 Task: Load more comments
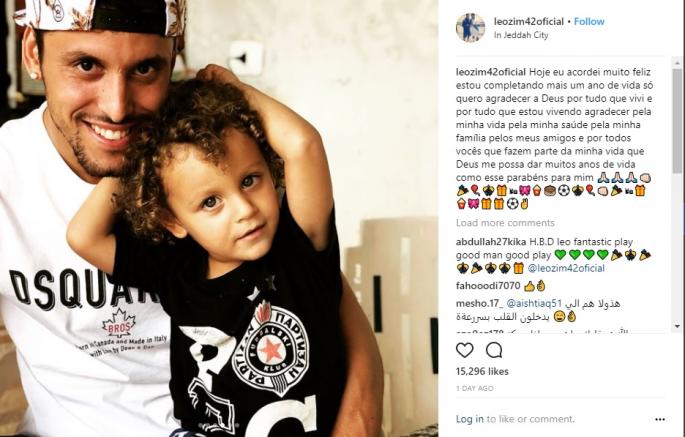505,223
